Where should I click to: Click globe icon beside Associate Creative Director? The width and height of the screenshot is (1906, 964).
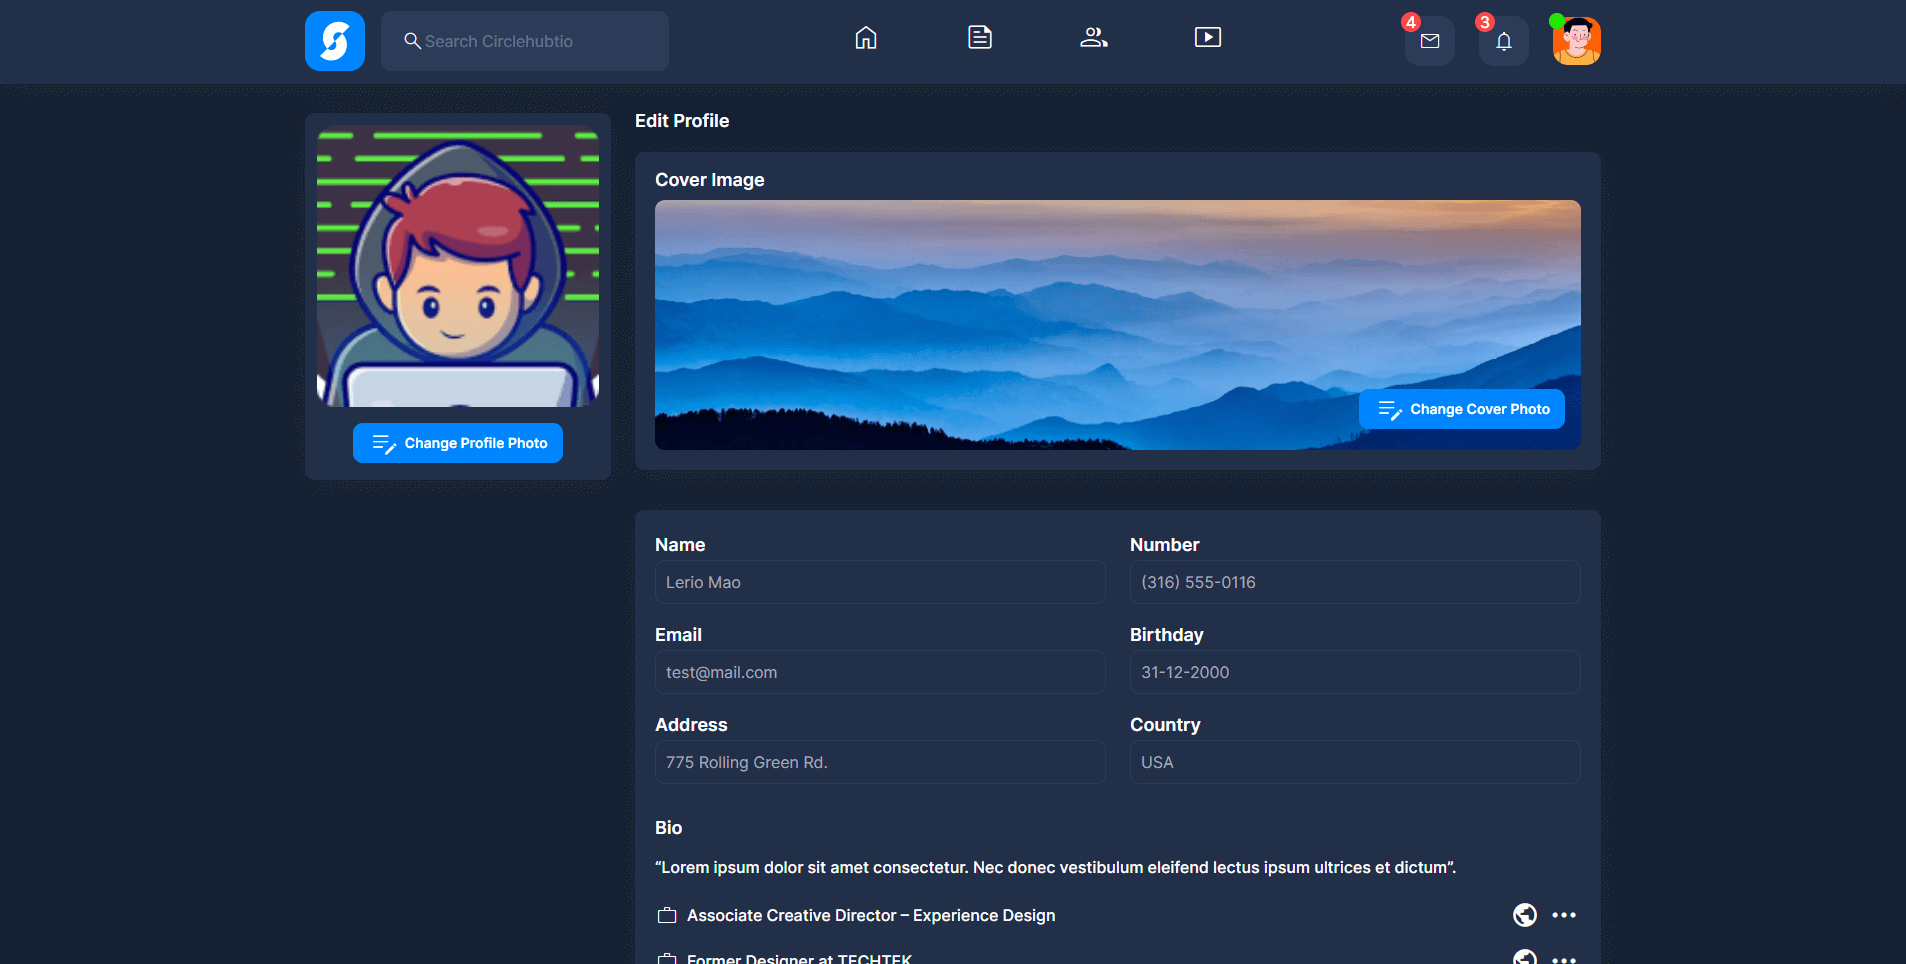(x=1525, y=915)
